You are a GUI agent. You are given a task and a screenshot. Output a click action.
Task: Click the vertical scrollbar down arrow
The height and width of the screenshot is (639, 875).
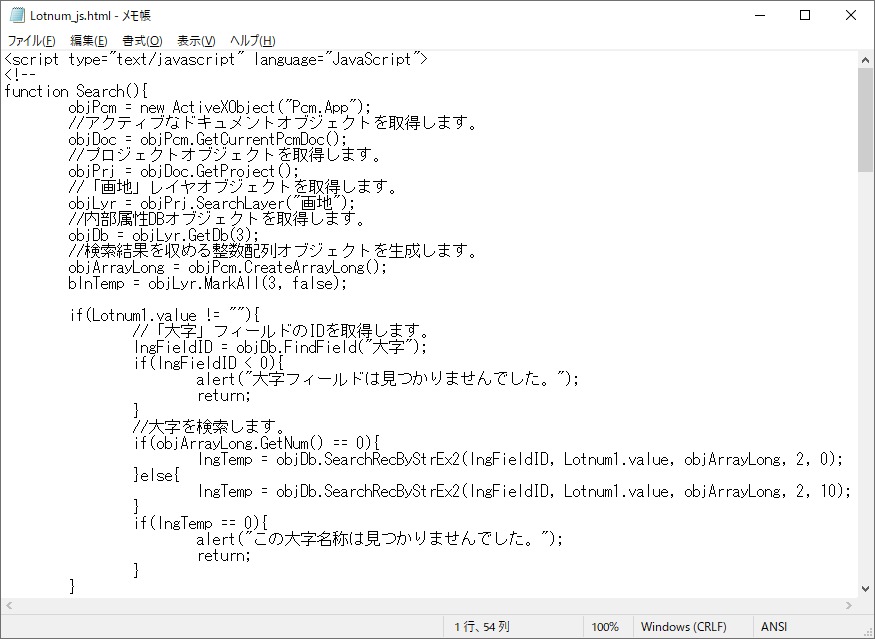(x=866, y=589)
